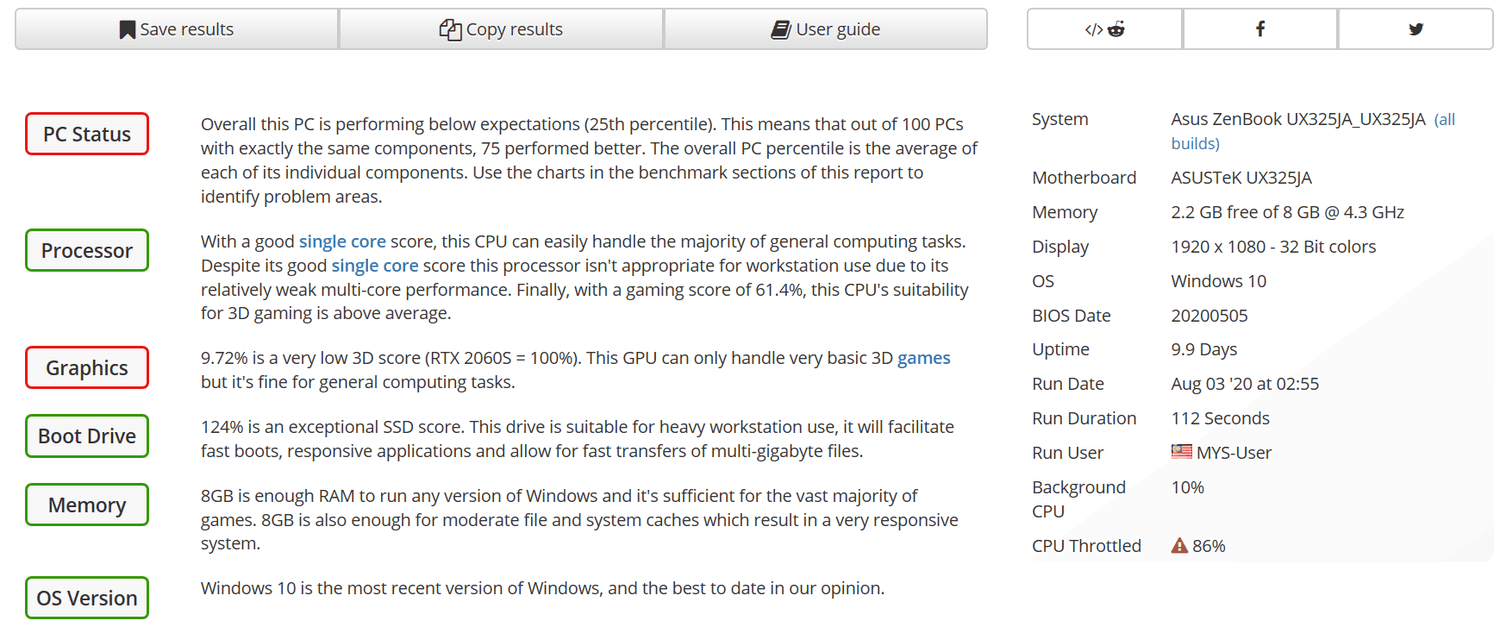1500x627 pixels.
Task: Open the Memory section badge
Action: 87,505
